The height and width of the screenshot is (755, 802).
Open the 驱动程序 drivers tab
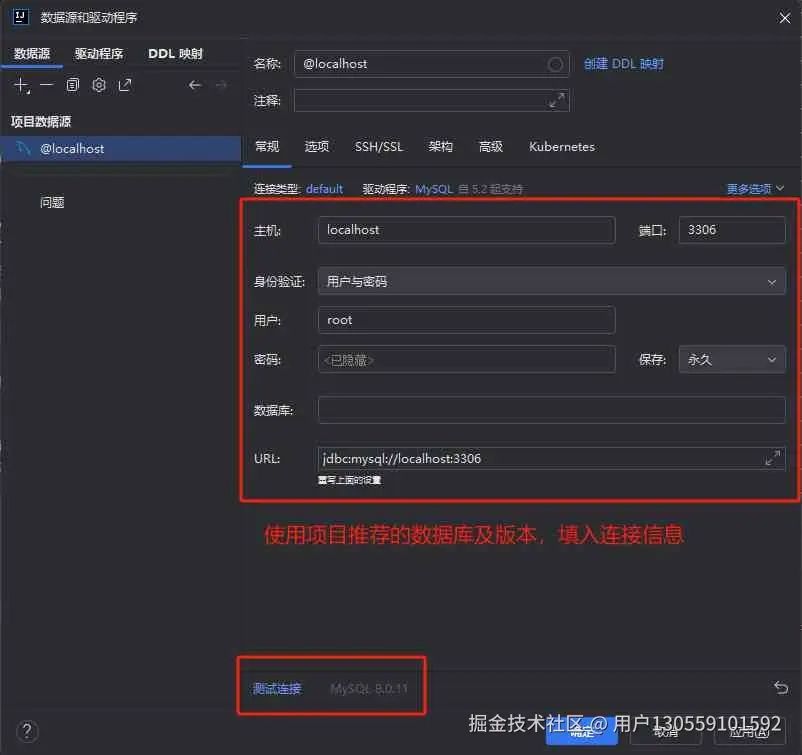click(97, 53)
